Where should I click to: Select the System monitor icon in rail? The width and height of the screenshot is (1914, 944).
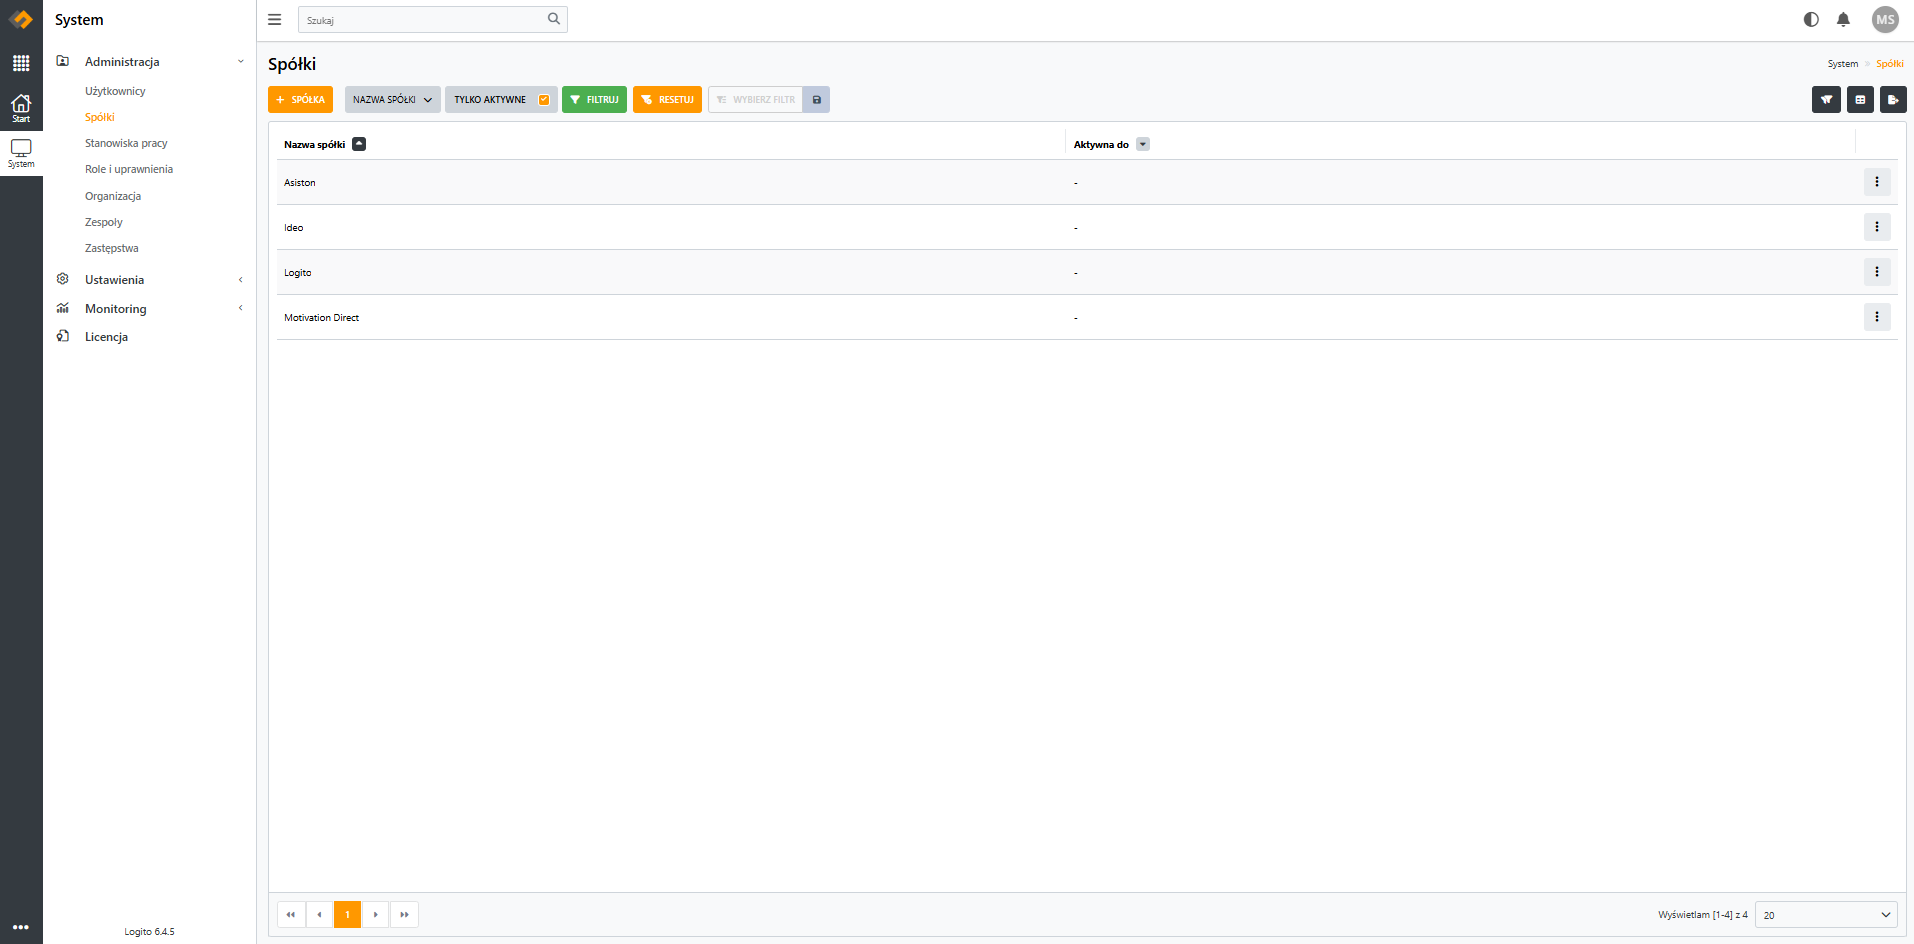[21, 153]
